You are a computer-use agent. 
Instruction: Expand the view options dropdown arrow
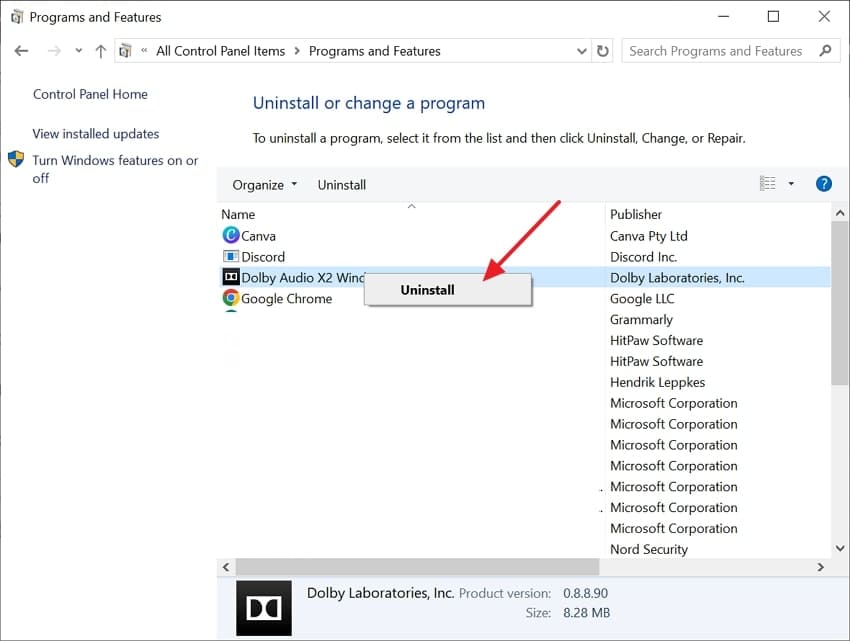click(x=791, y=184)
